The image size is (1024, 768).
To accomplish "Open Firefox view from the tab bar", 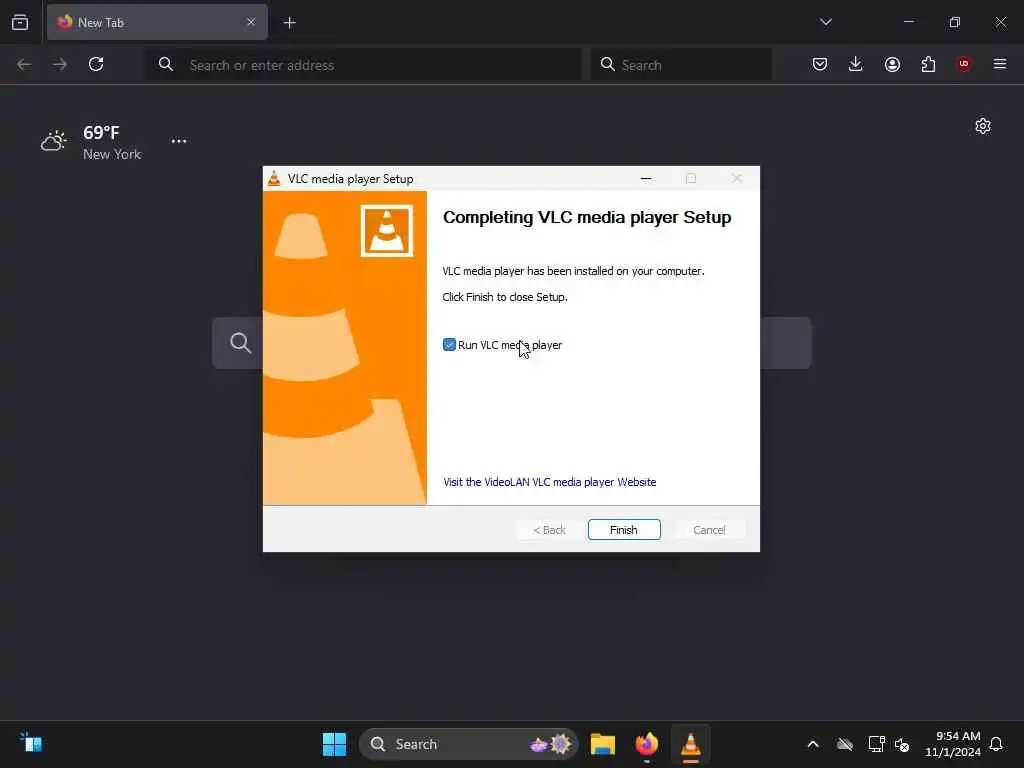I will 20,22.
